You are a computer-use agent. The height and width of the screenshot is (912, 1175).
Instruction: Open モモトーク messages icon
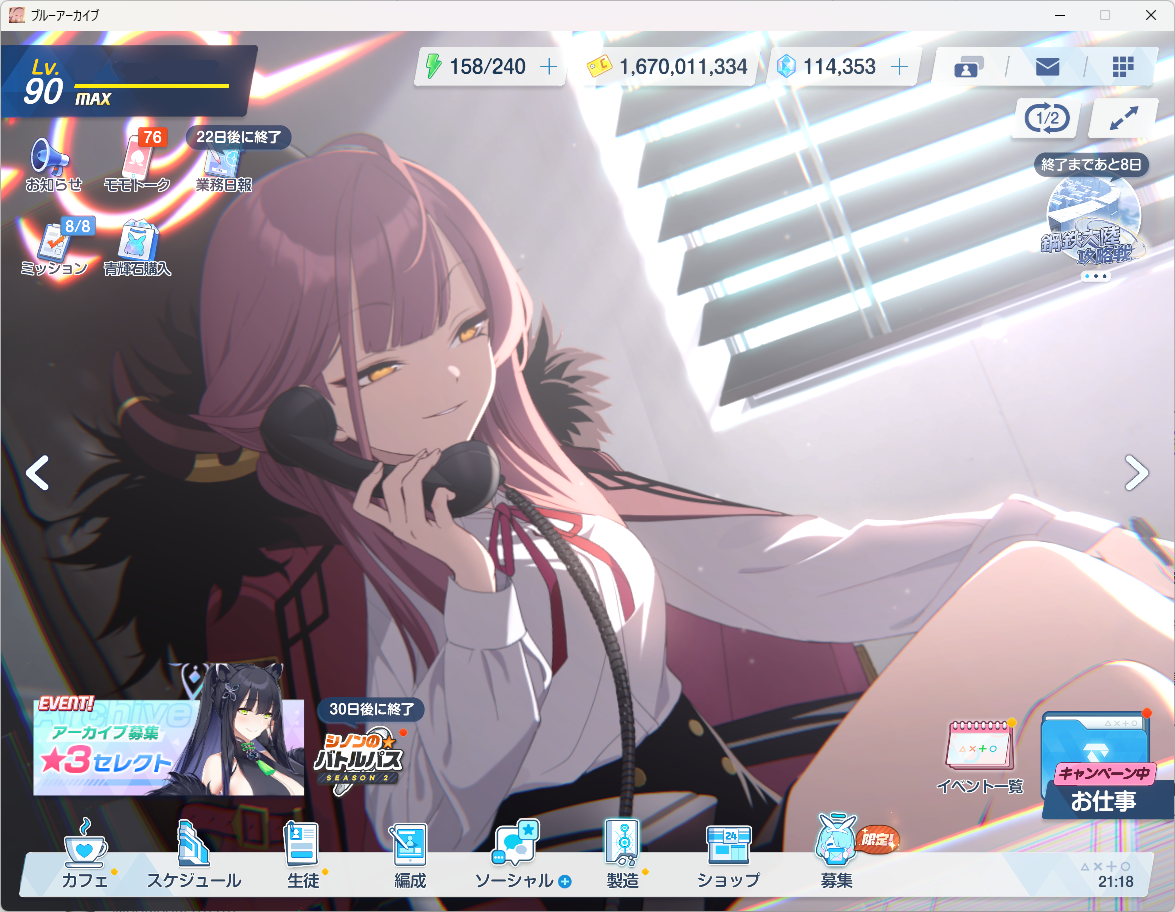137,162
